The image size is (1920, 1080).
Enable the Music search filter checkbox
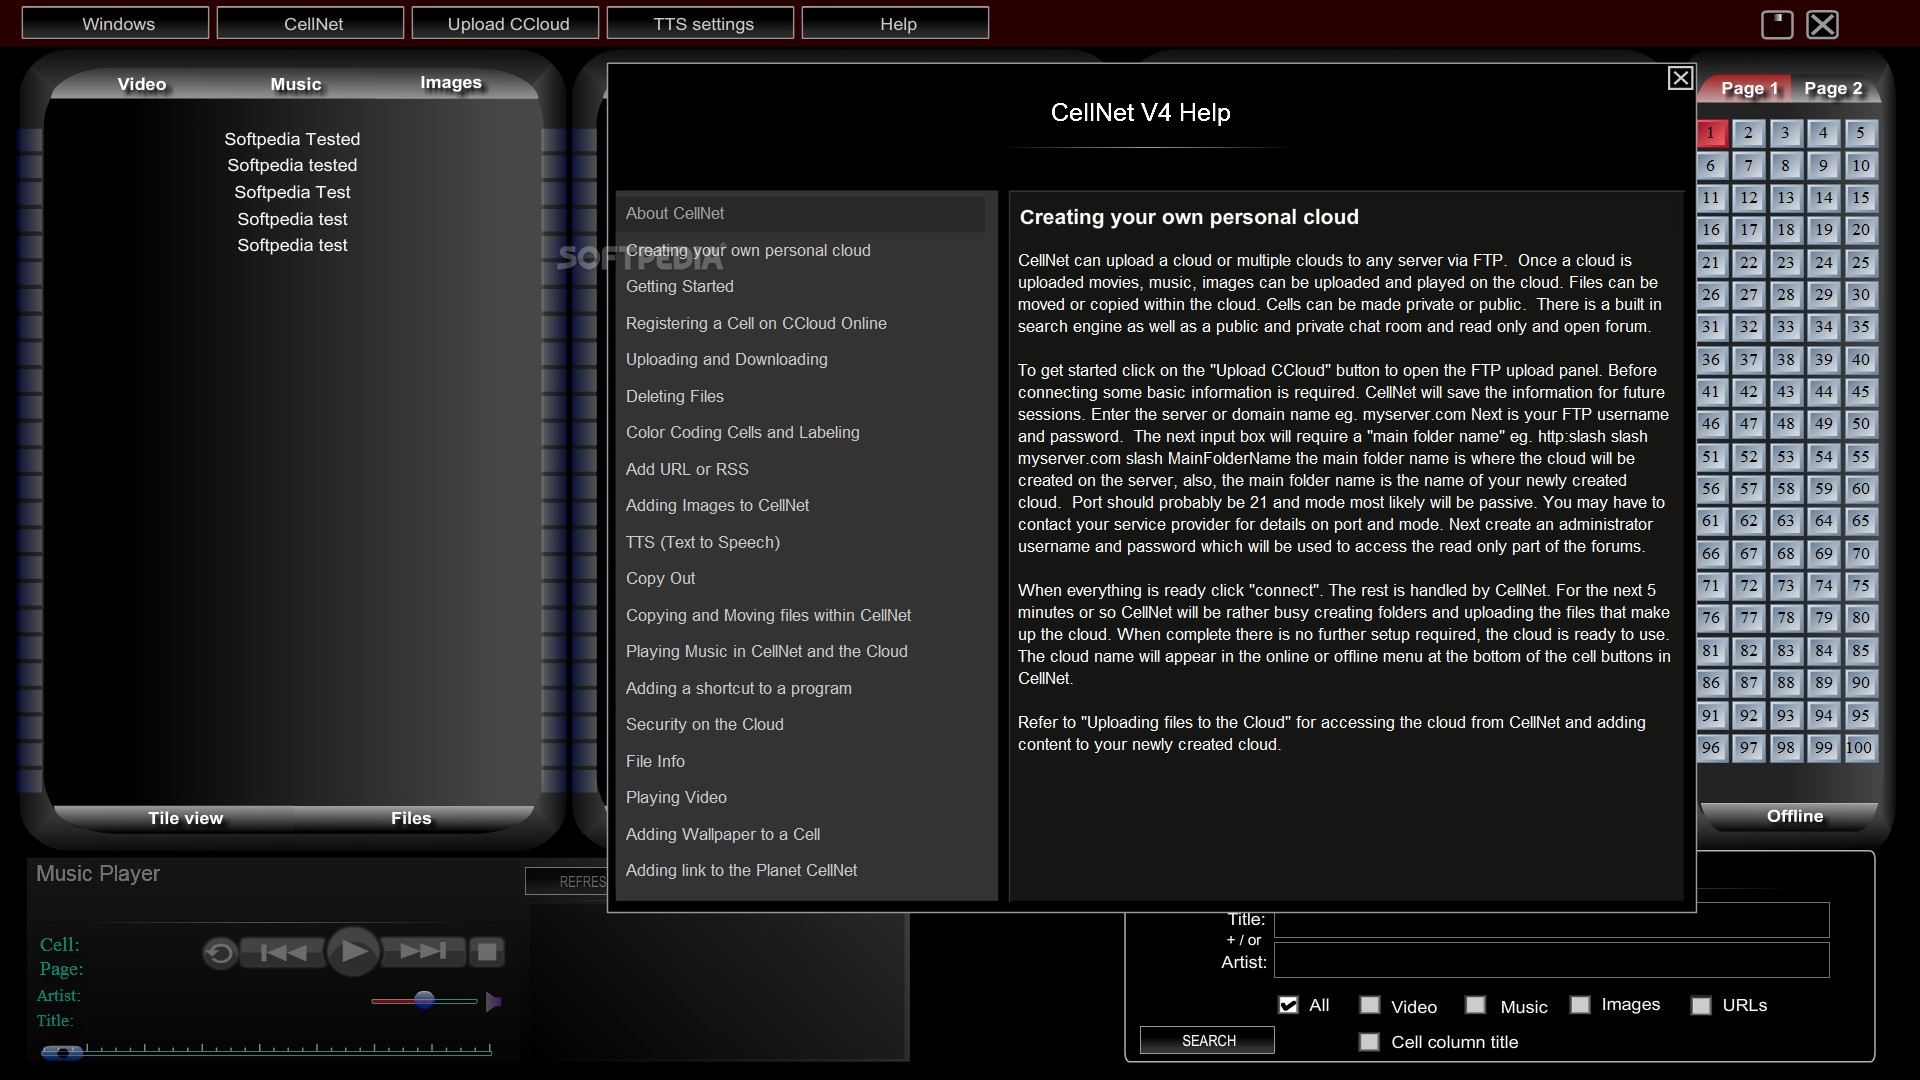point(1475,1005)
